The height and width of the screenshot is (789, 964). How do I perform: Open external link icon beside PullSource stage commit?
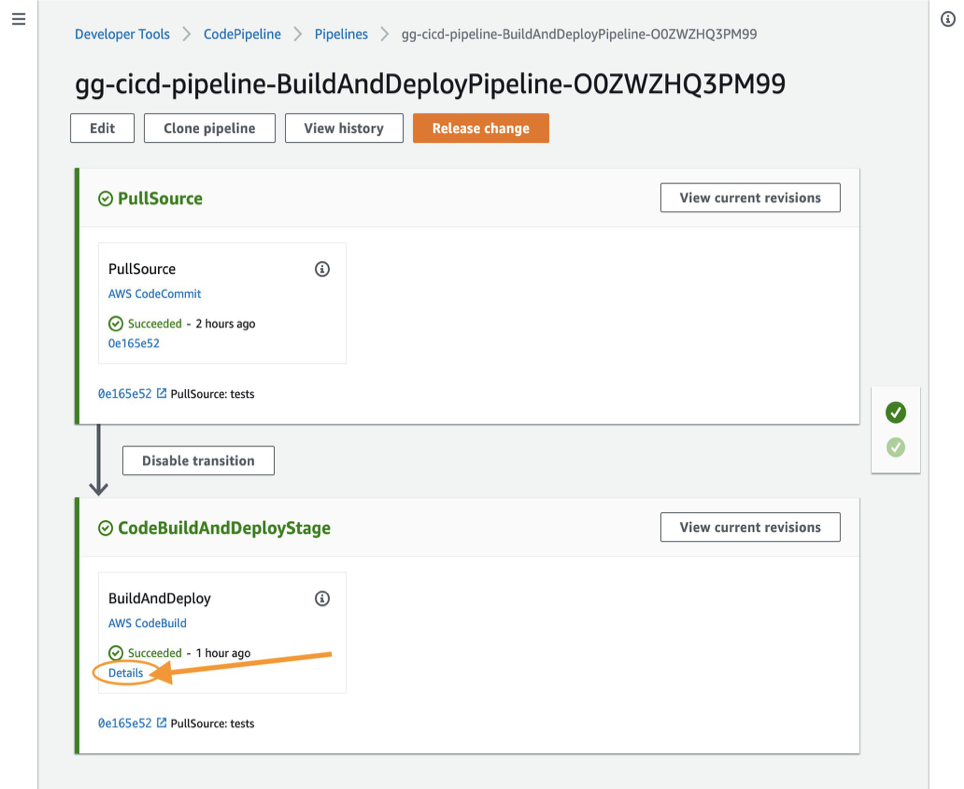[161, 393]
